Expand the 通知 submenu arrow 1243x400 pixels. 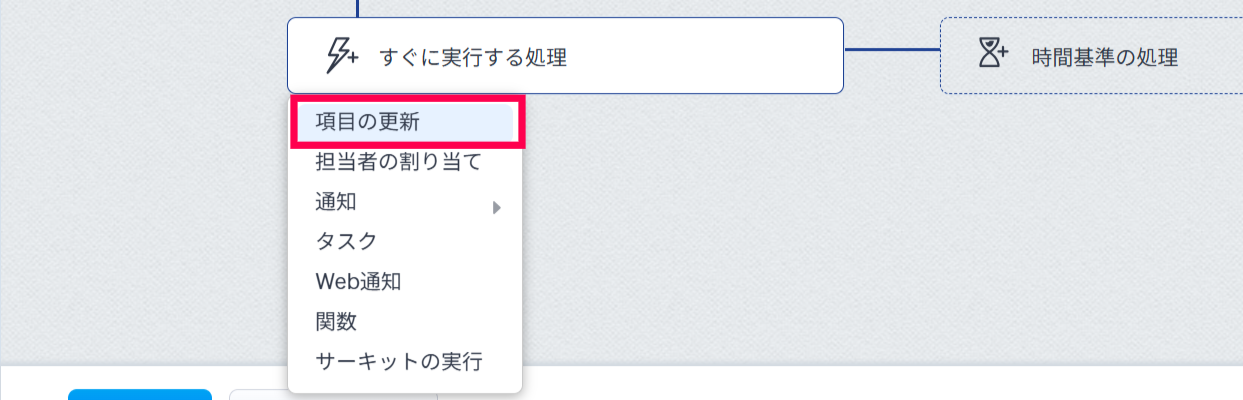[x=496, y=207]
